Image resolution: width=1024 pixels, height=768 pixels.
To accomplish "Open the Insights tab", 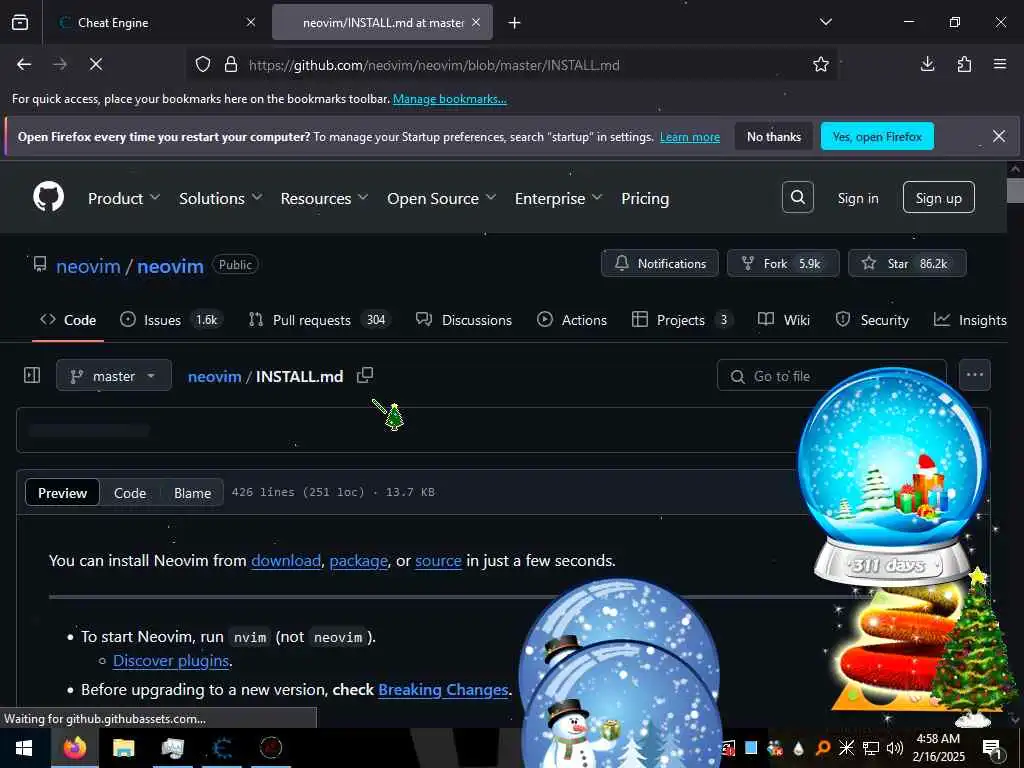I will pyautogui.click(x=970, y=320).
